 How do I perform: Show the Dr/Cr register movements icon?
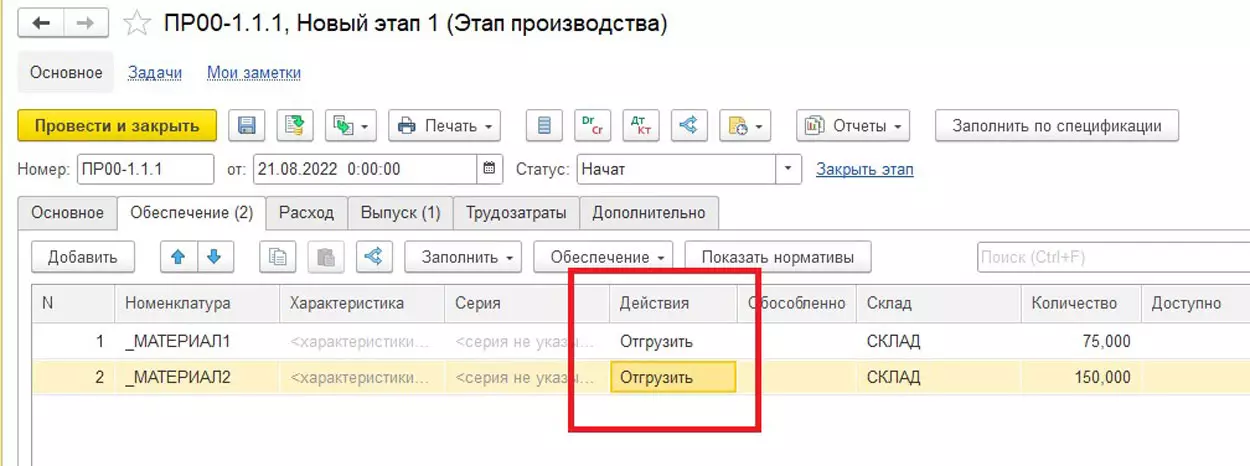pyautogui.click(x=592, y=126)
